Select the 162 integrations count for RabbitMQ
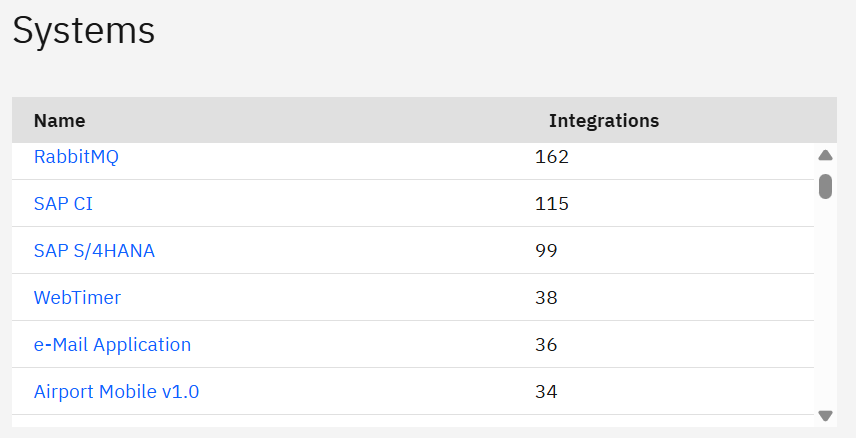The width and height of the screenshot is (856, 438). click(x=551, y=157)
